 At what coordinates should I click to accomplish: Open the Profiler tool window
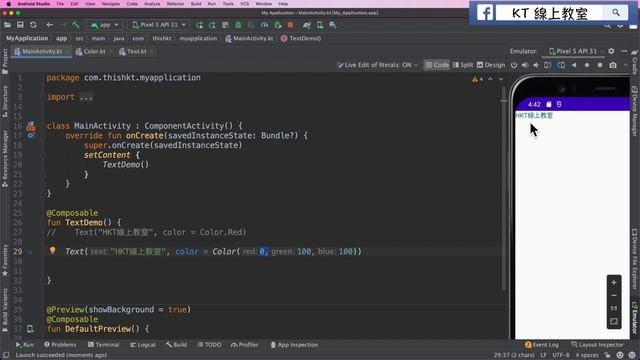(x=244, y=345)
